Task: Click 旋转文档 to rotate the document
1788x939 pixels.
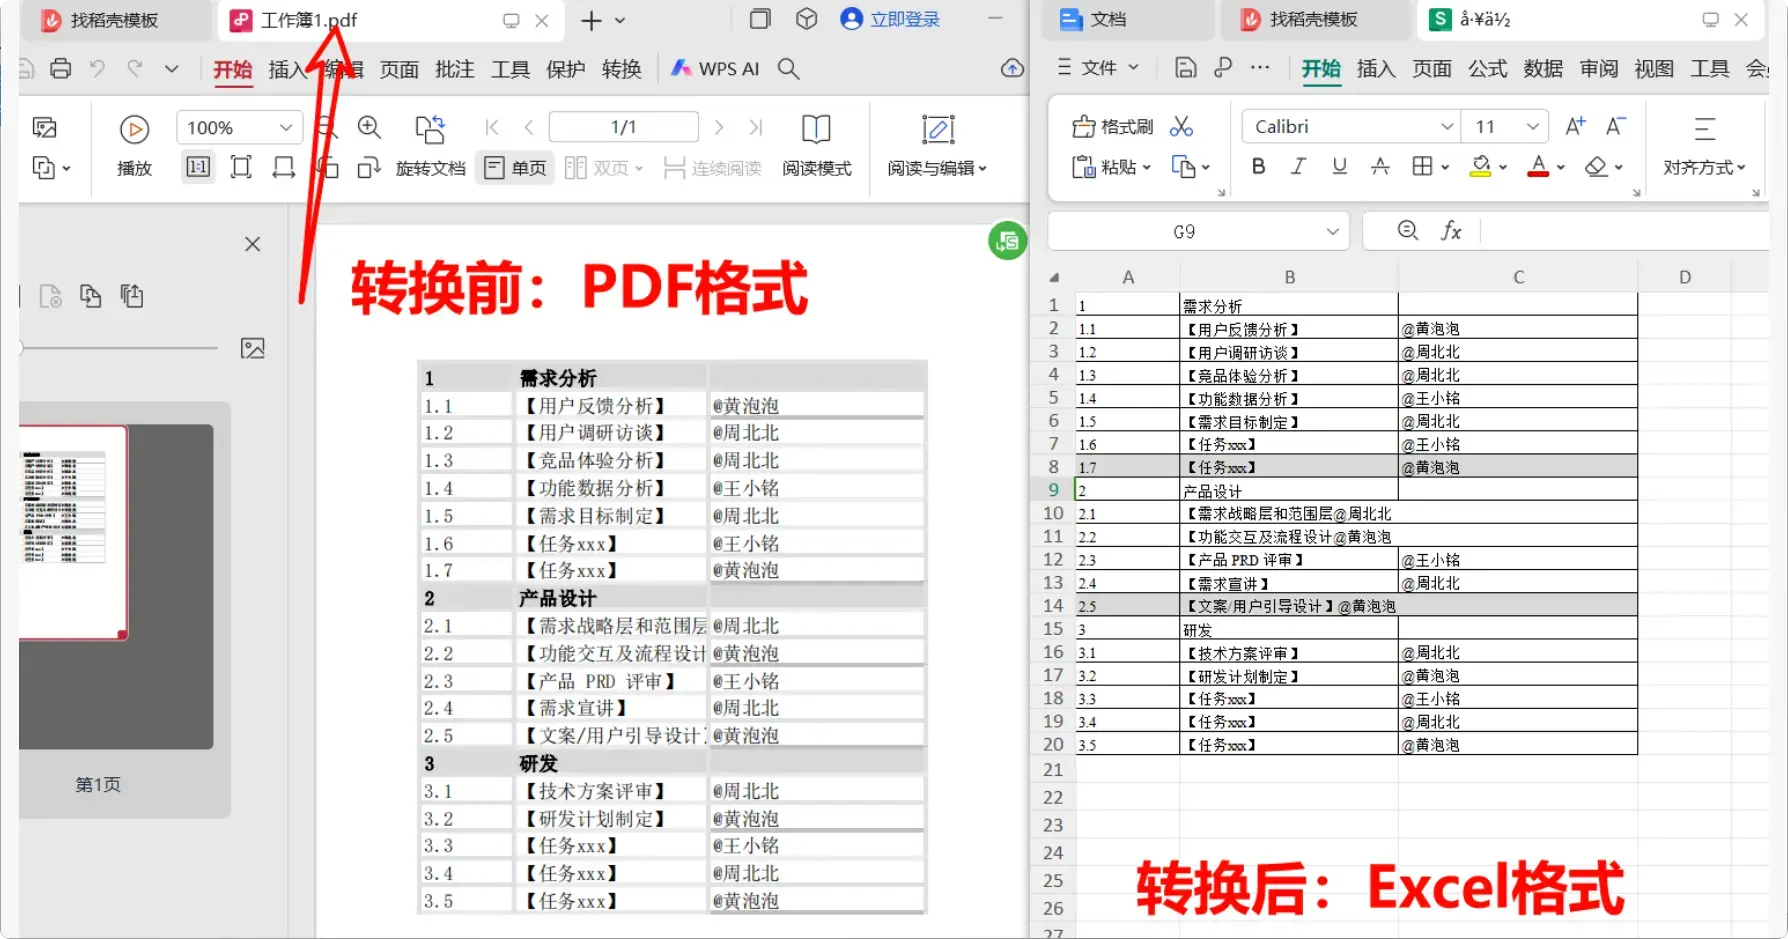Action: 431,168
